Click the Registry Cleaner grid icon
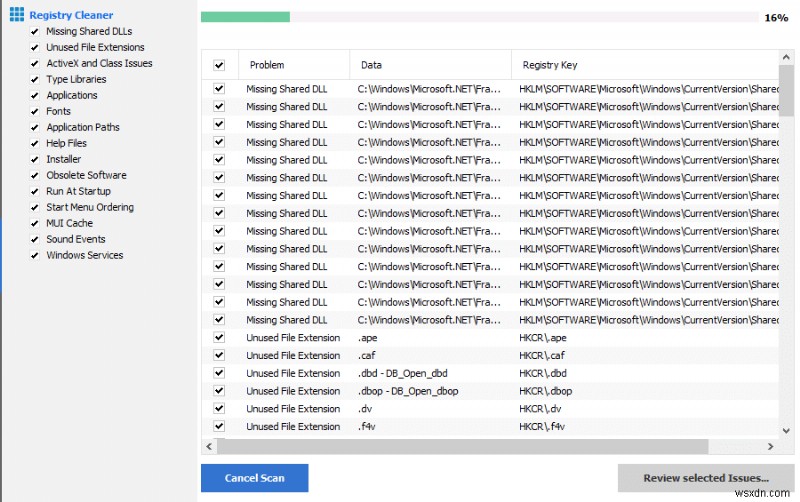The height and width of the screenshot is (502, 800). pos(16,14)
